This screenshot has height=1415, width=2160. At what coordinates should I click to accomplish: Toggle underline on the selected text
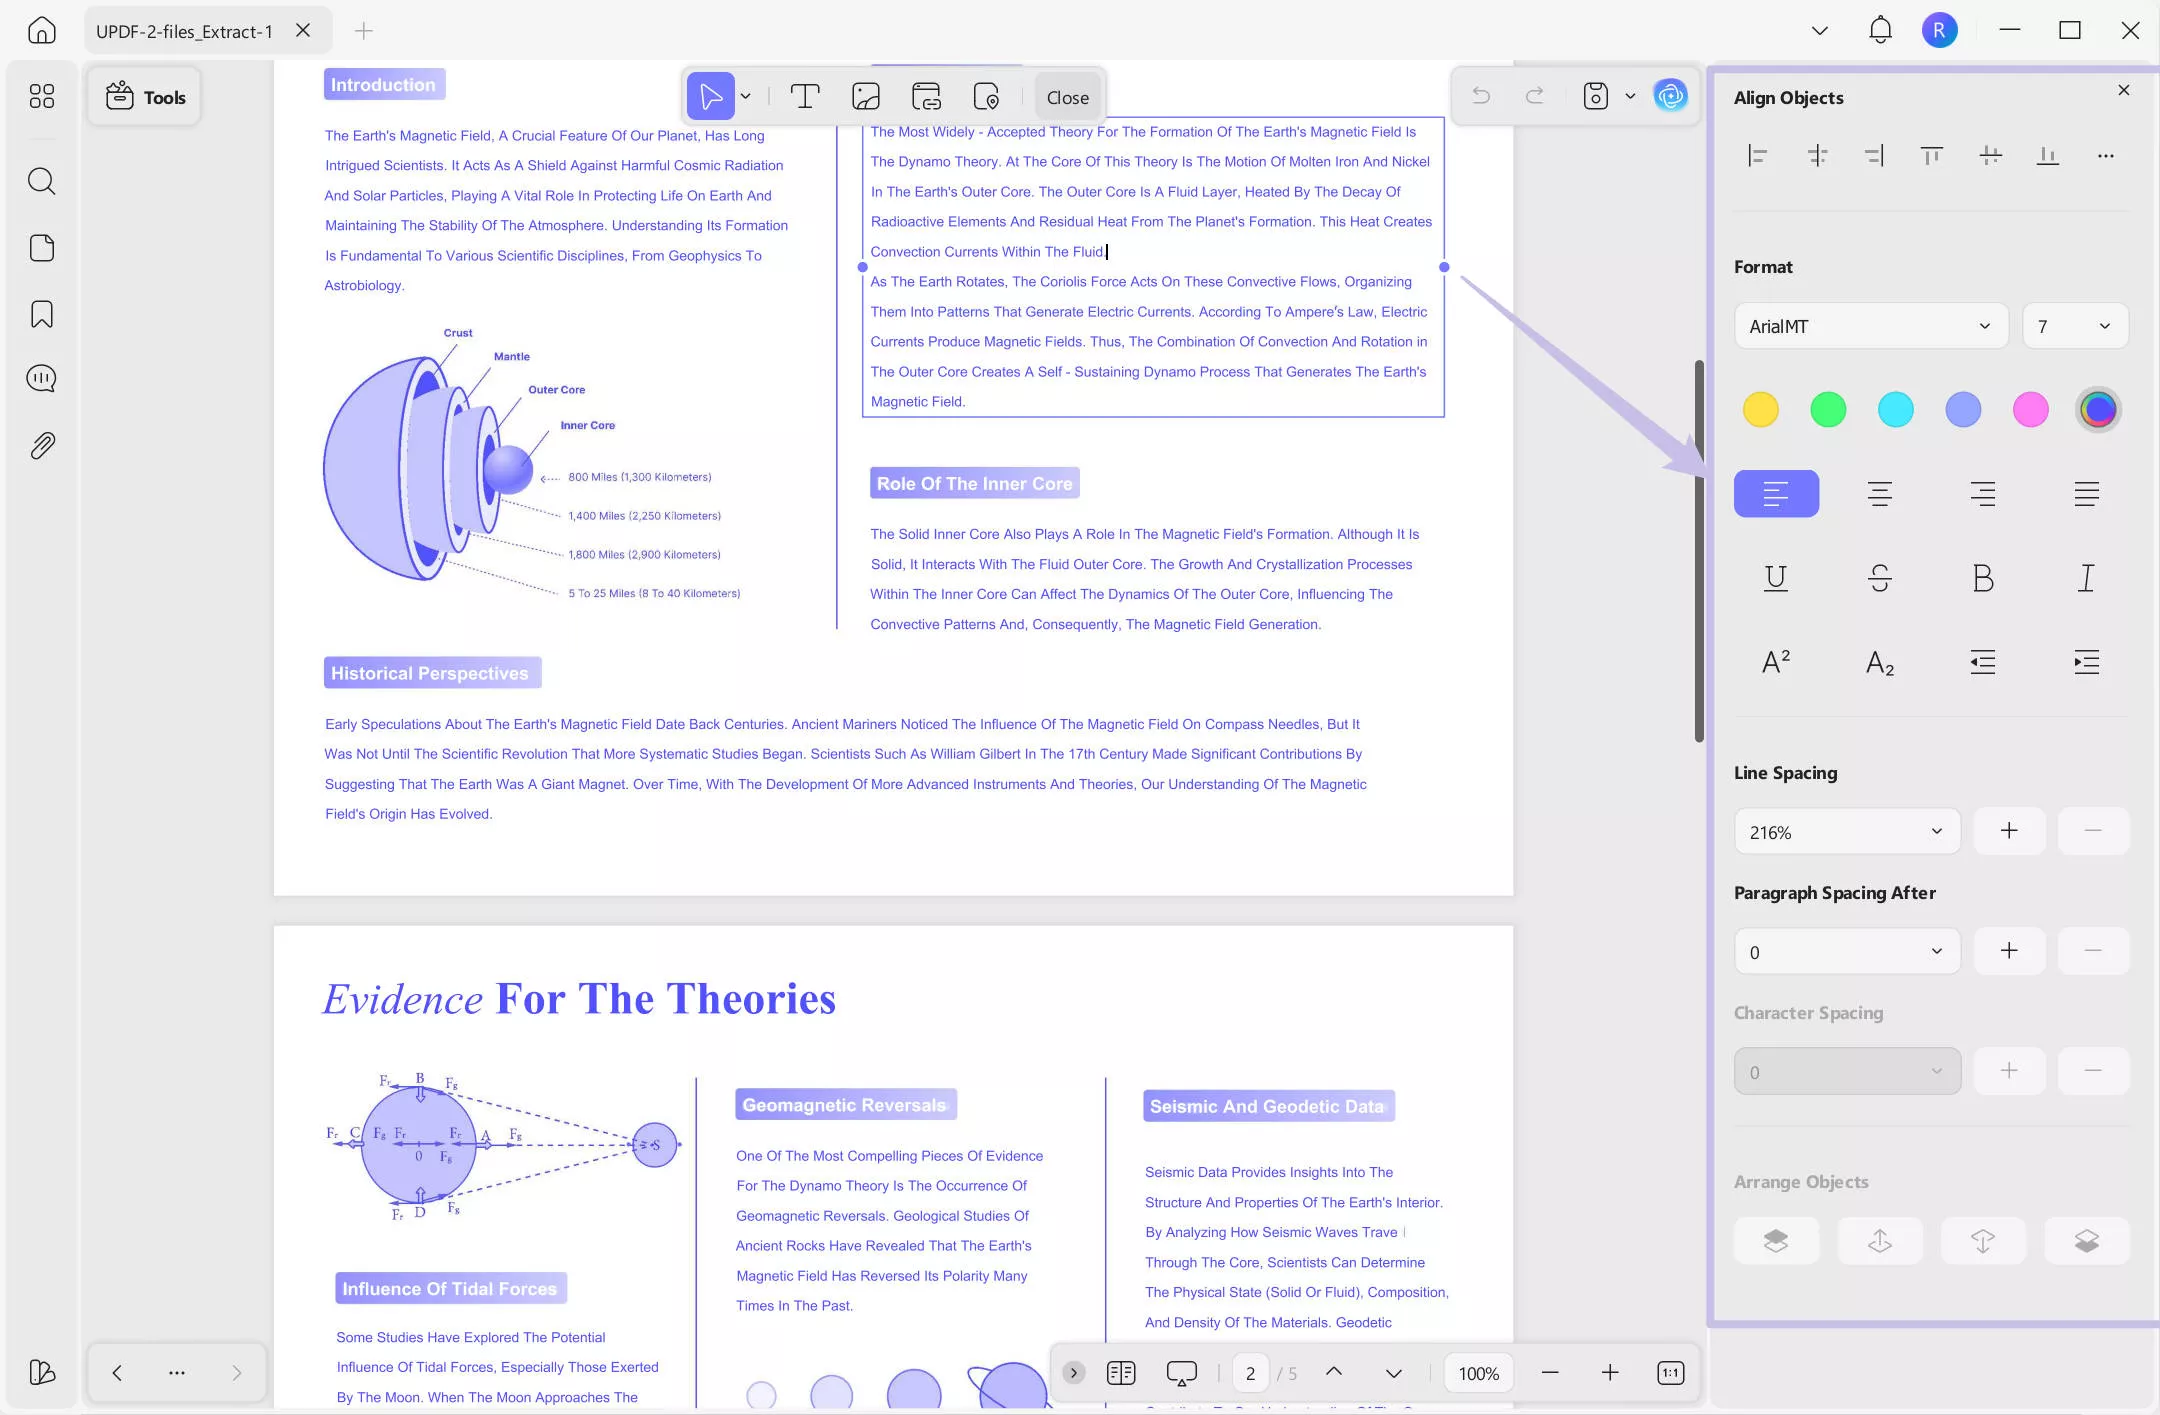[1776, 578]
